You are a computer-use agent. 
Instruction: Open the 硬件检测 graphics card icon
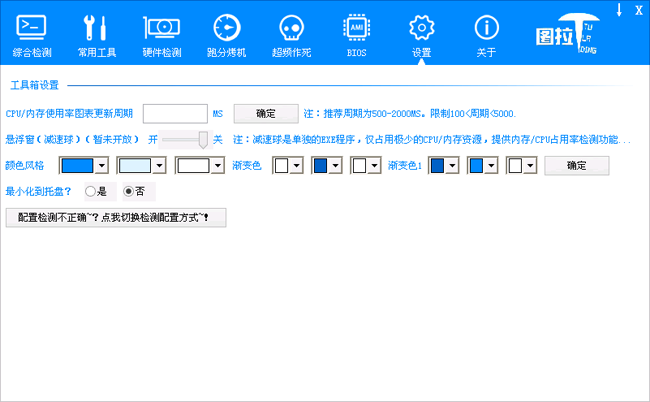tap(162, 36)
